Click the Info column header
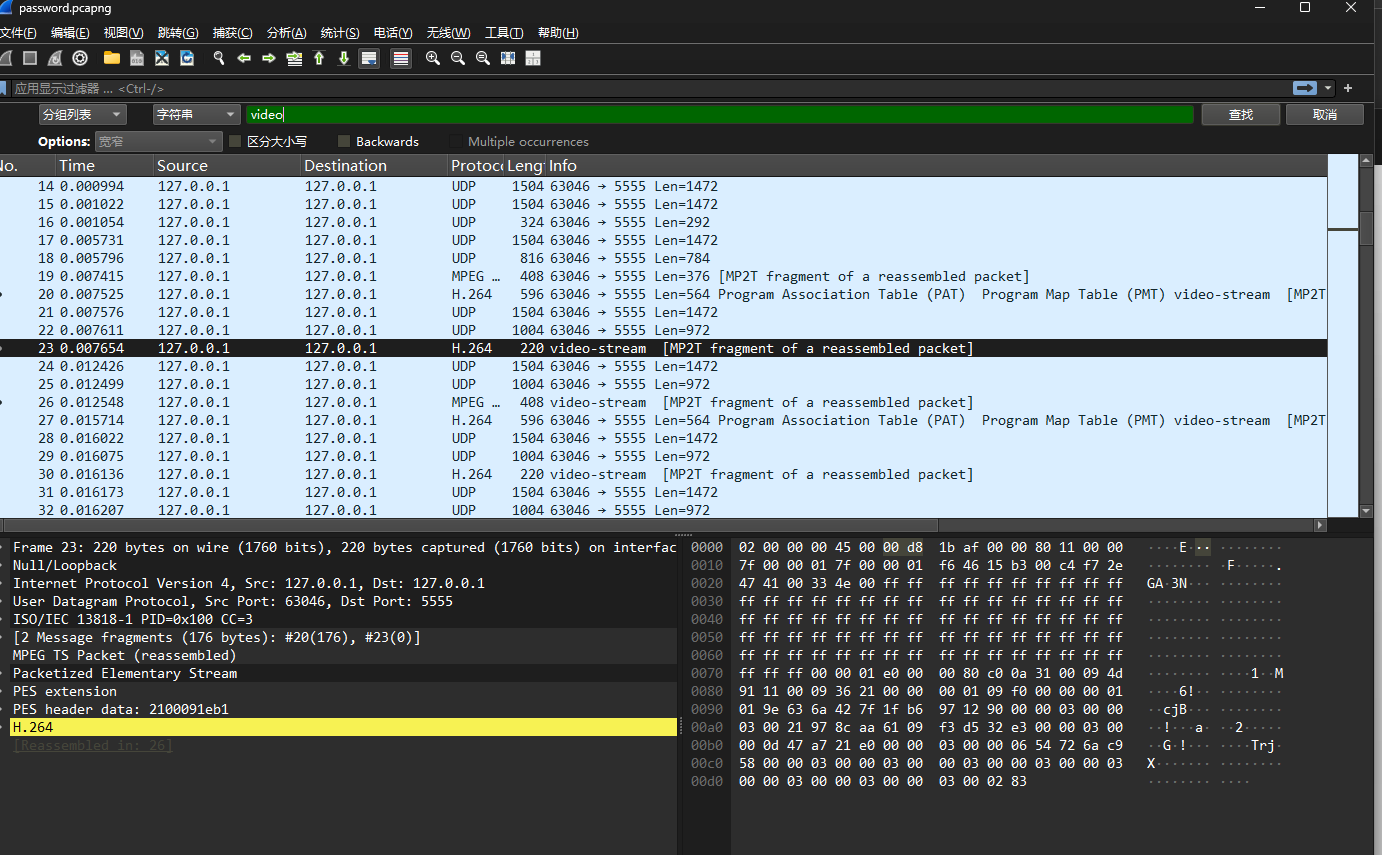This screenshot has height=855, width=1382. (937, 166)
